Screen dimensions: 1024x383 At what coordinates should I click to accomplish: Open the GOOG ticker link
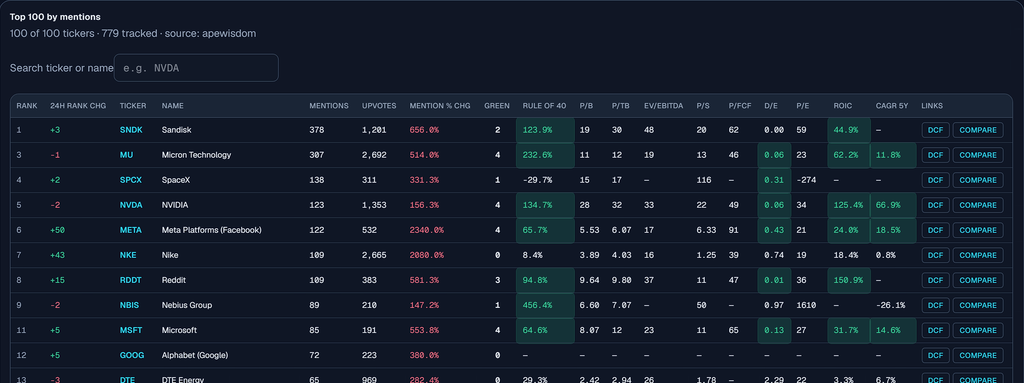131,356
